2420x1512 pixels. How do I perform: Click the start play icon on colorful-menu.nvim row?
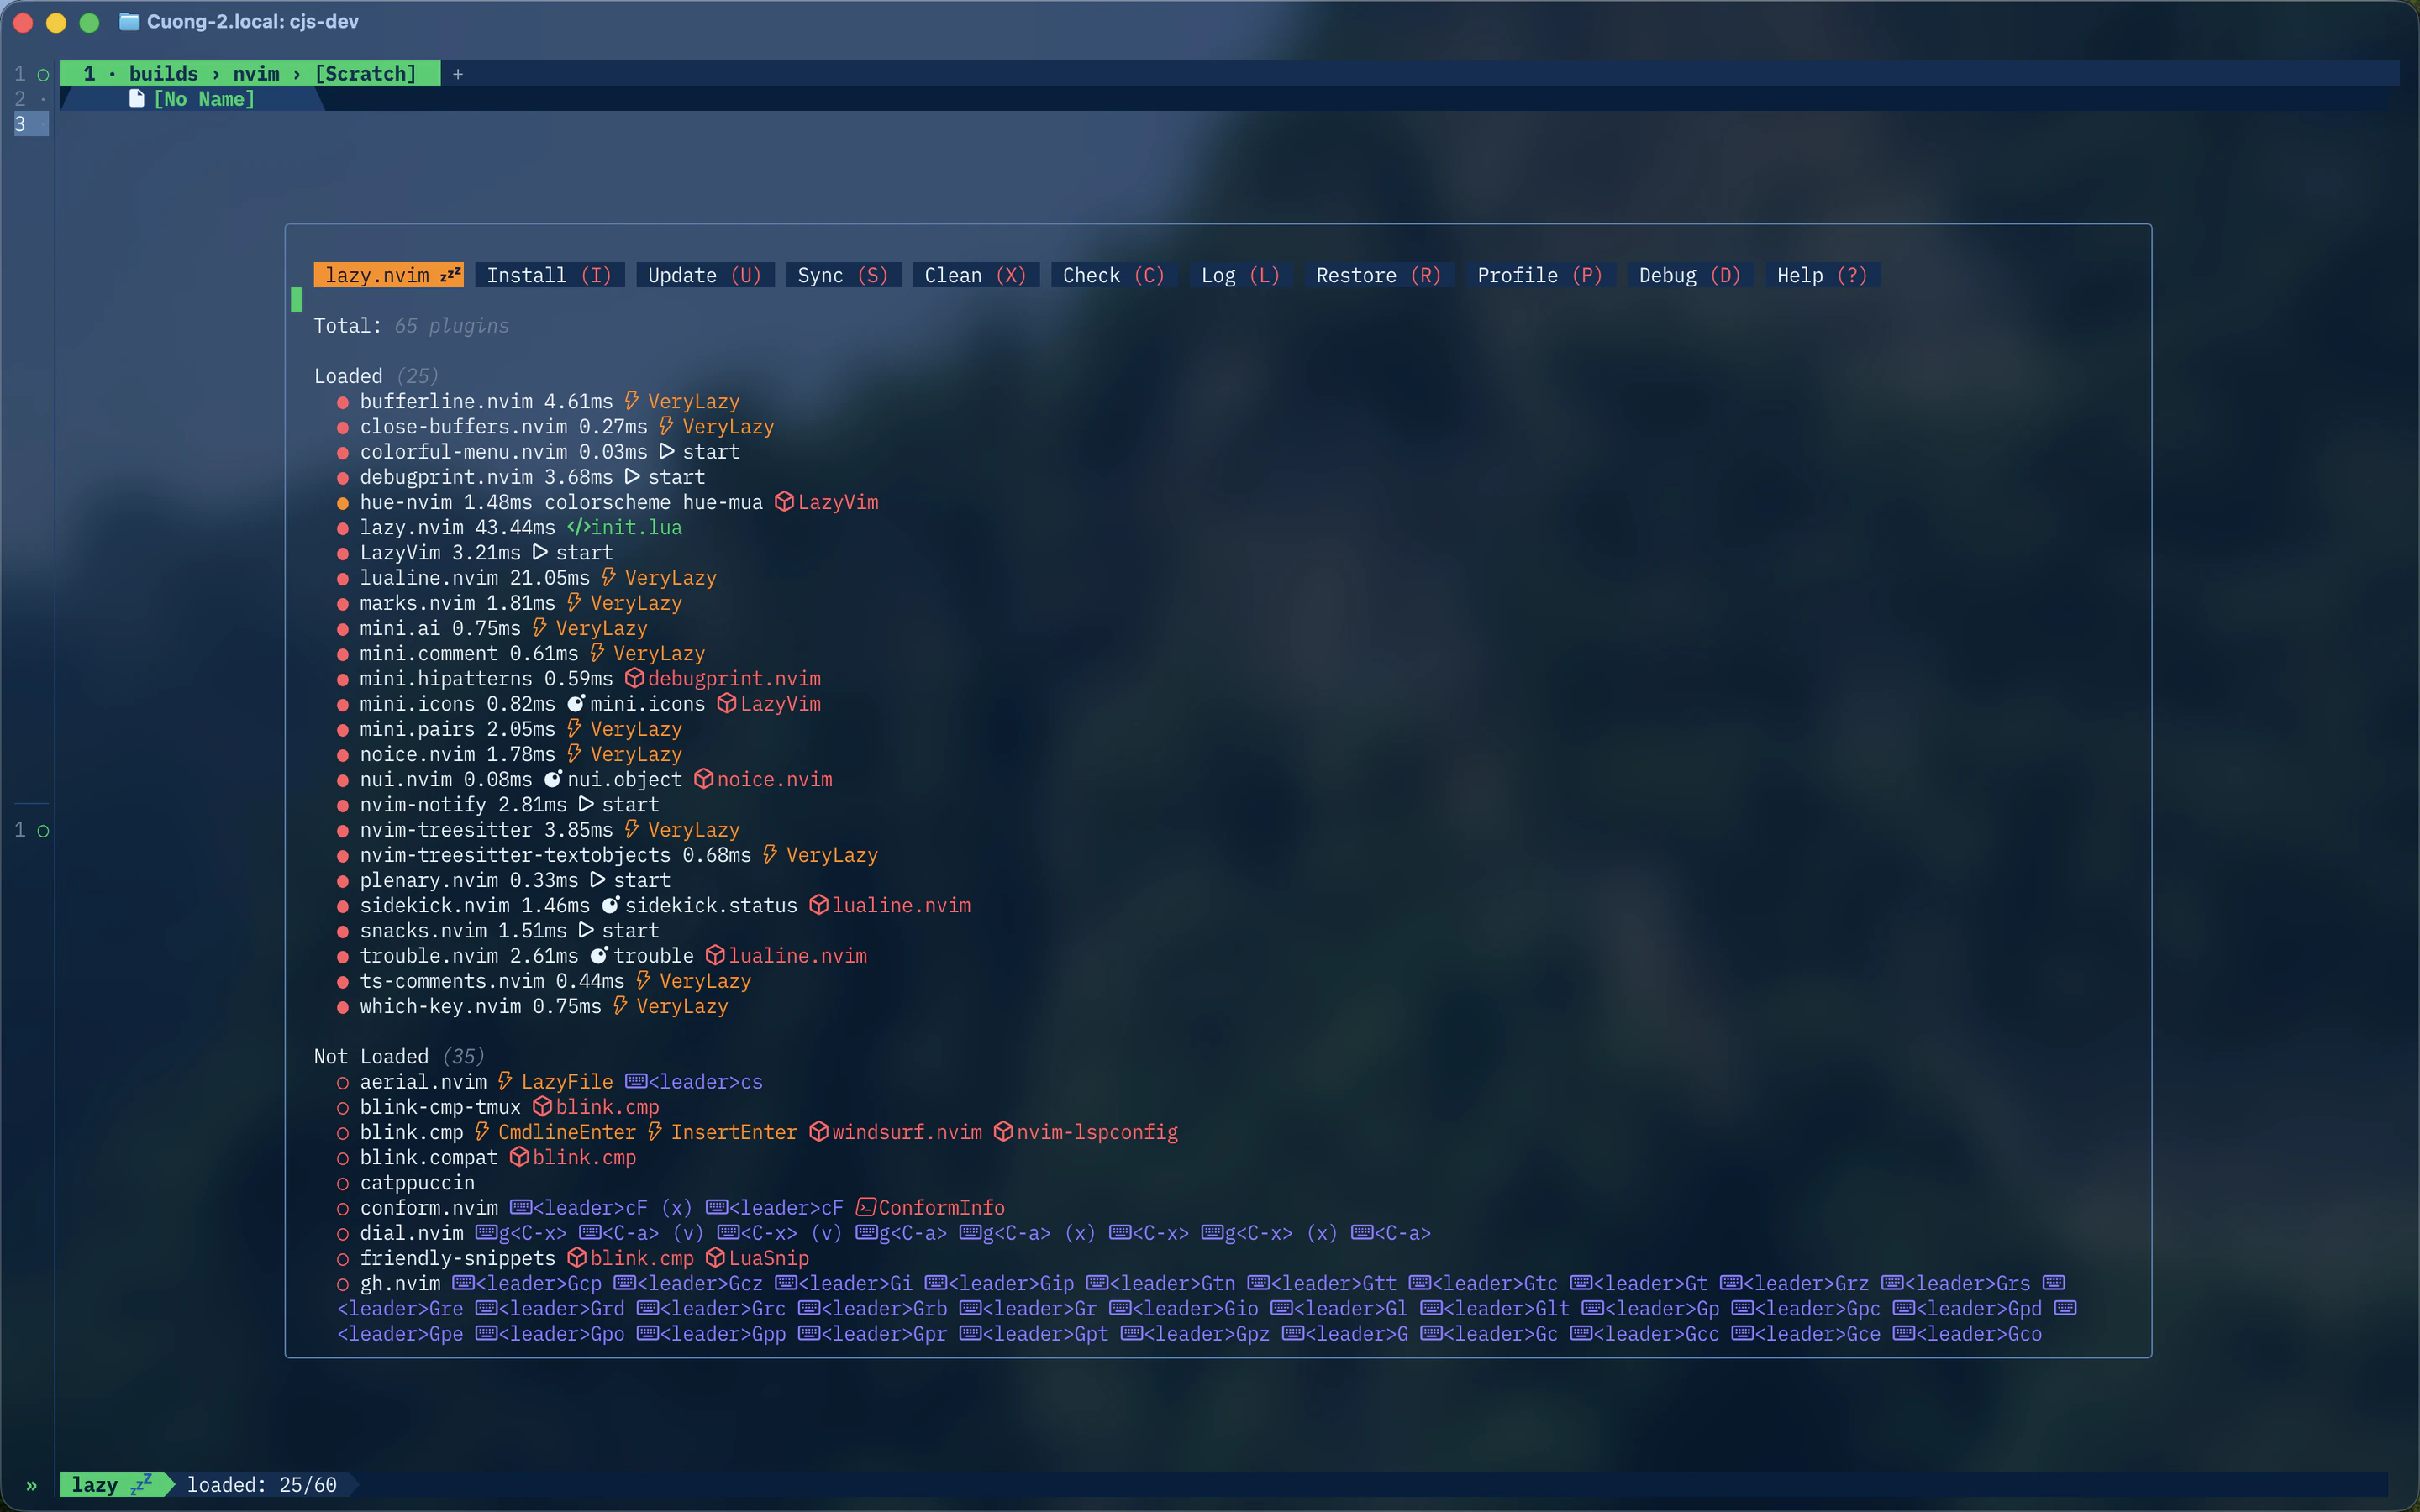[667, 452]
